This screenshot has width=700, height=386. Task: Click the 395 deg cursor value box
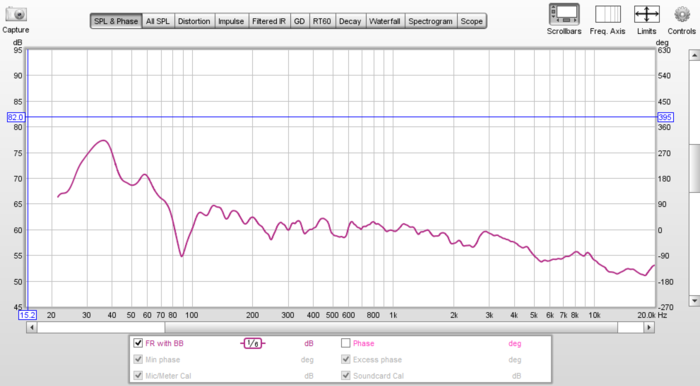pyautogui.click(x=665, y=117)
